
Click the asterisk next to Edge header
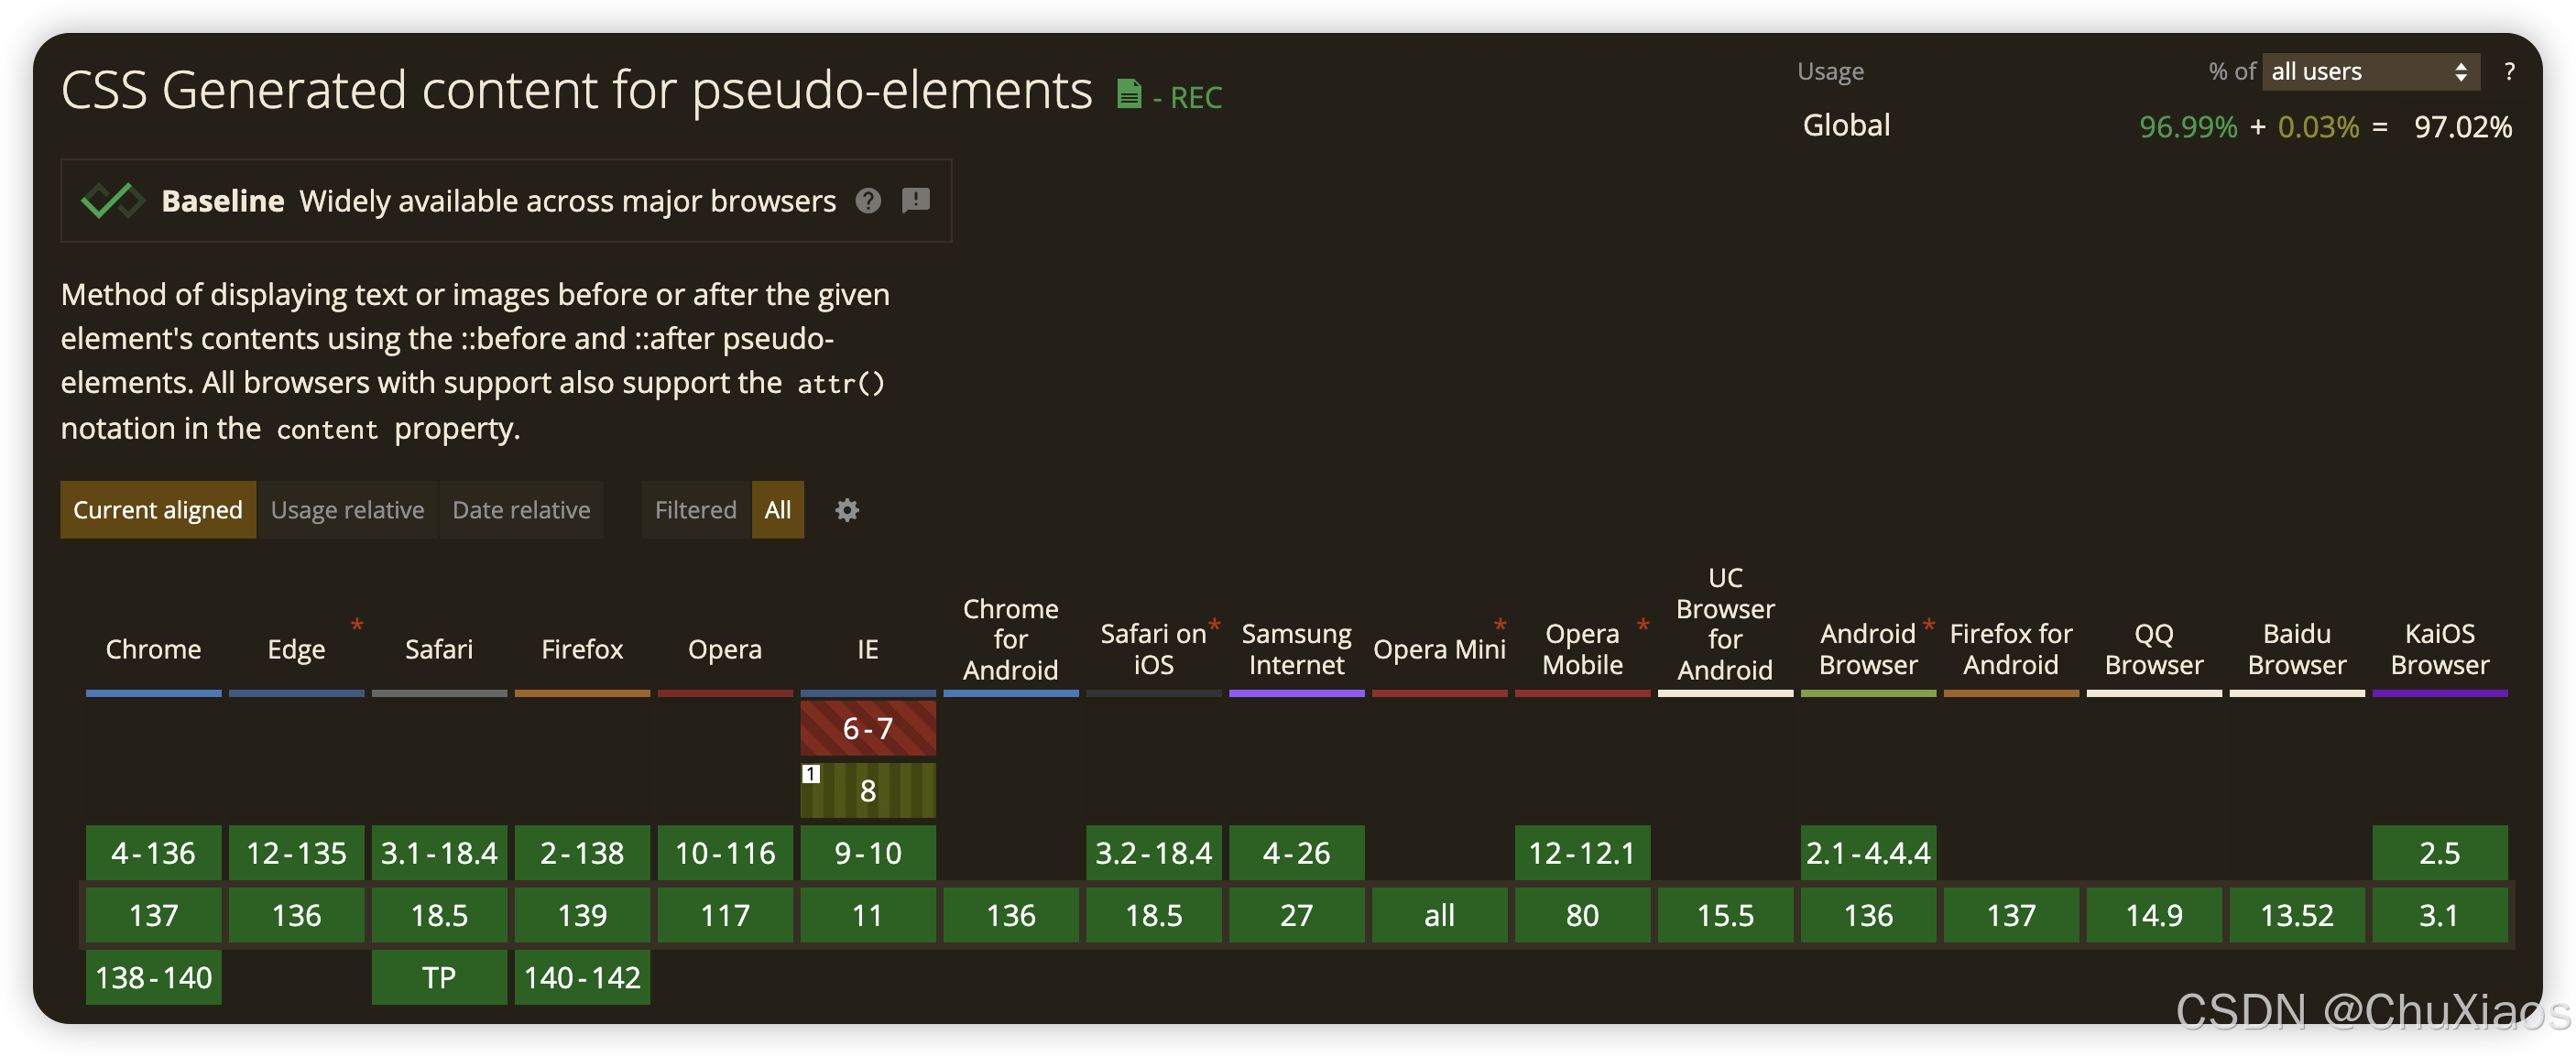357,625
